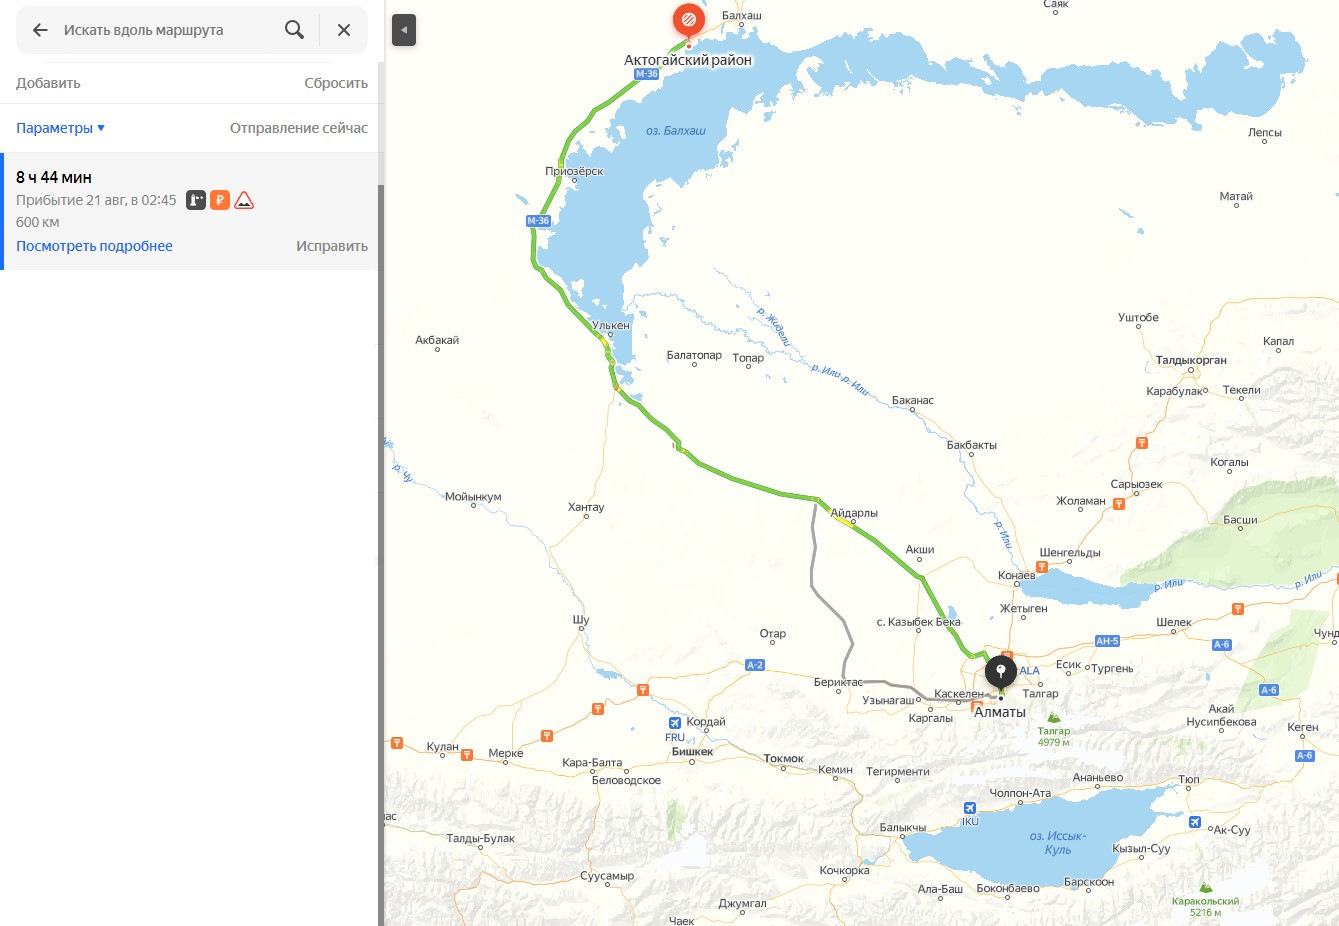Click the M-36 shield near Актогайский район

tap(647, 74)
